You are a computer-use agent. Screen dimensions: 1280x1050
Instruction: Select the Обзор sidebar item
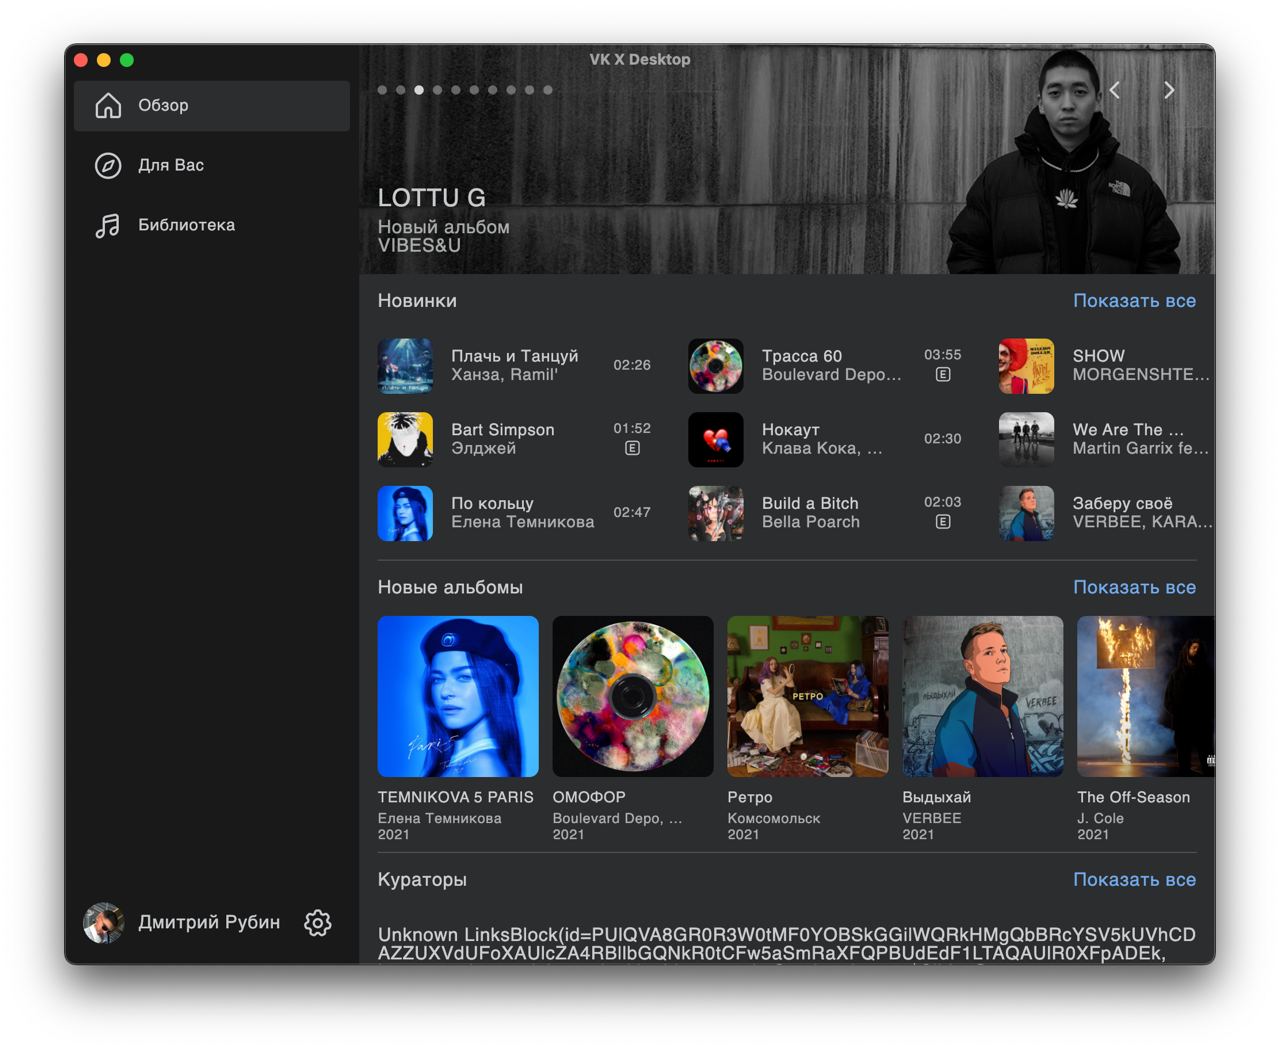tap(212, 105)
